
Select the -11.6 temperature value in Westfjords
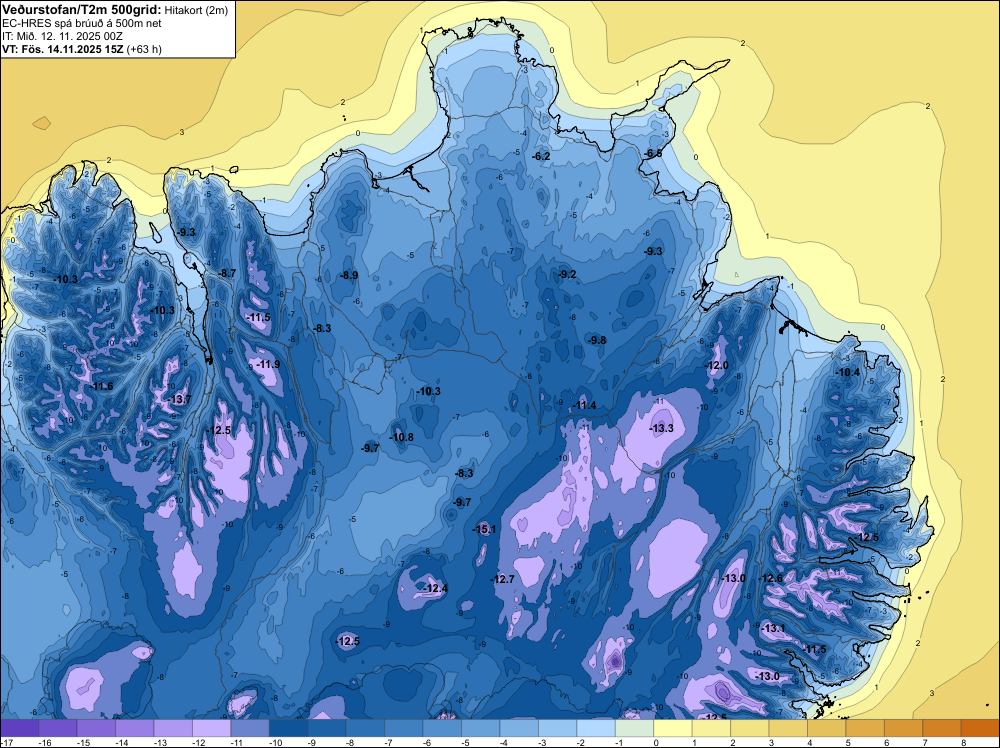(101, 386)
